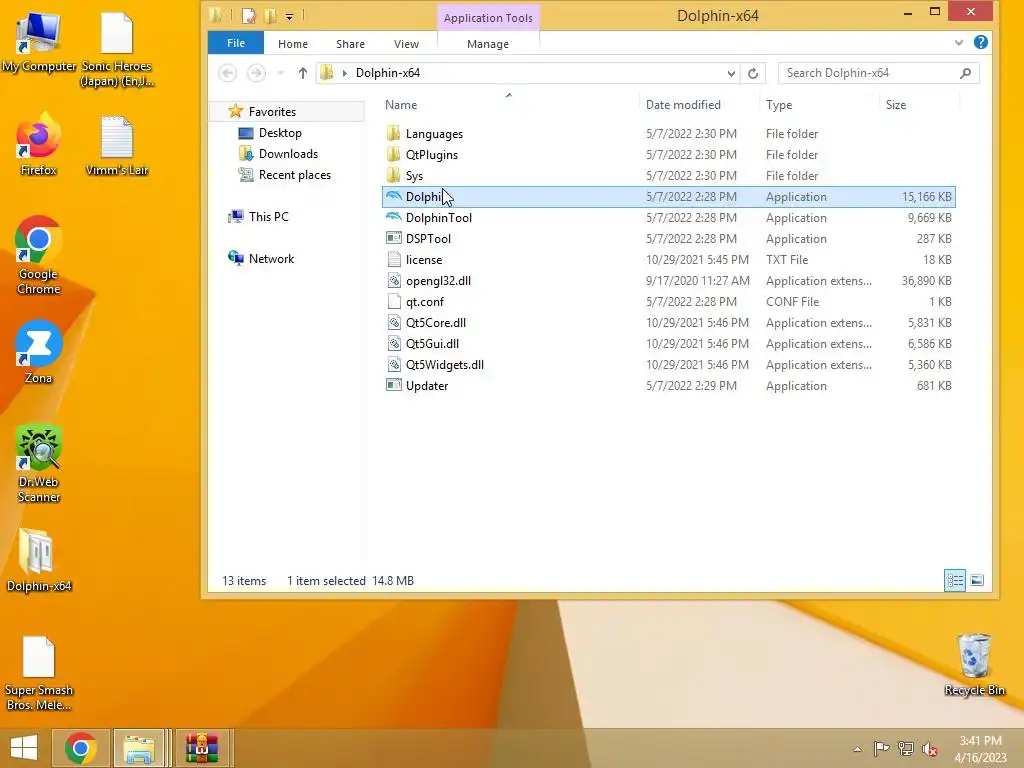Image resolution: width=1024 pixels, height=768 pixels.
Task: Select the Super Smash Bros. Melee desktop file
Action: pyautogui.click(x=38, y=673)
